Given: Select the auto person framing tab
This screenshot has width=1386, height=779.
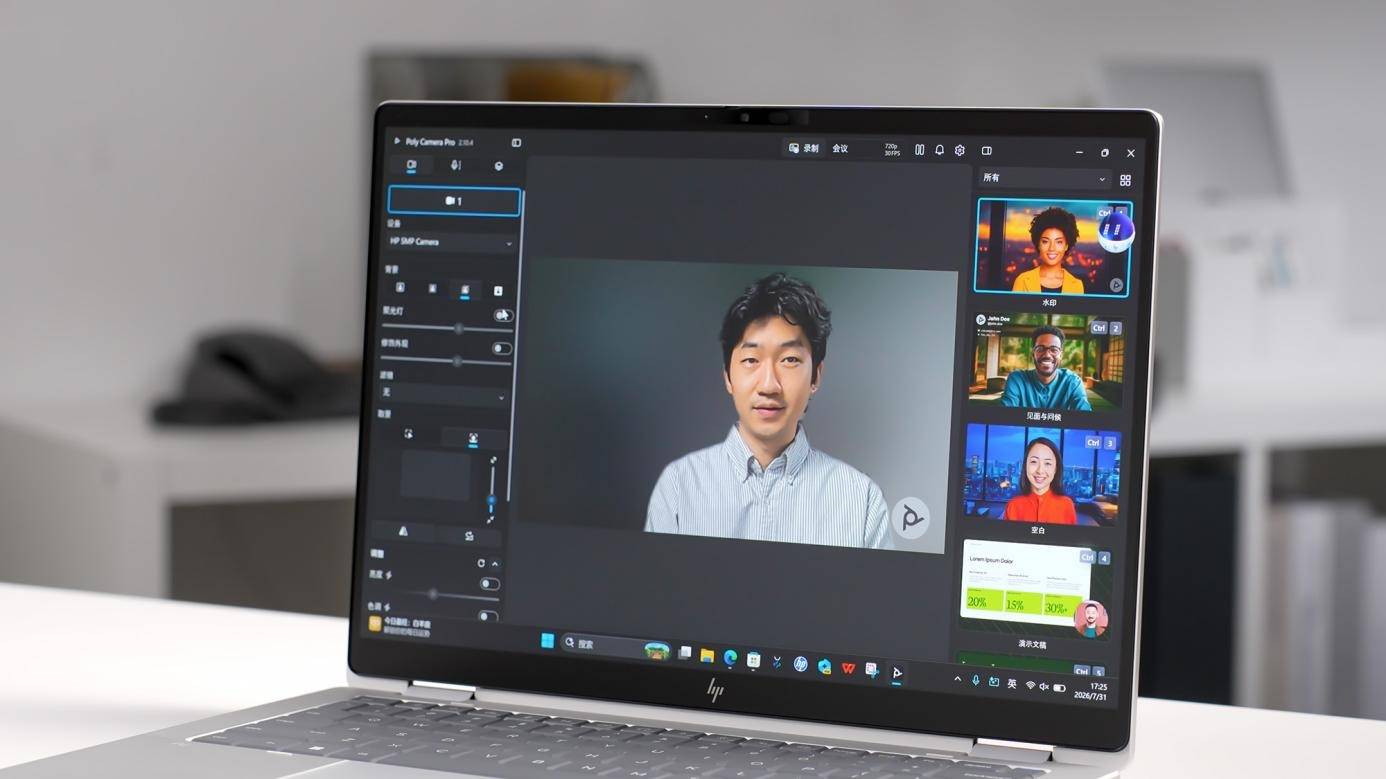Looking at the screenshot, I should [473, 438].
